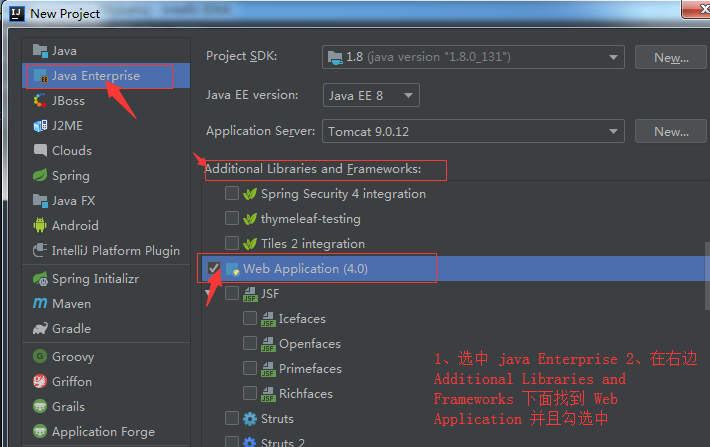This screenshot has width=710, height=447.
Task: Click the IntelliJ Platform Plugin icon
Action: pos(40,250)
